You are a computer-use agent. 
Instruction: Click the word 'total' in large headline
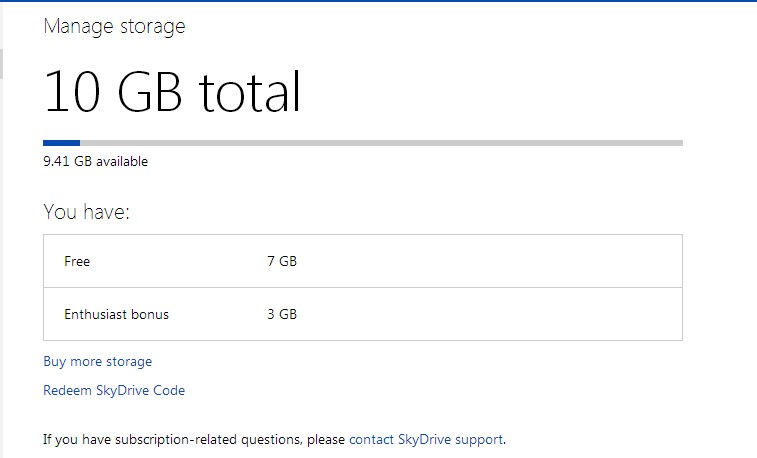(249, 92)
